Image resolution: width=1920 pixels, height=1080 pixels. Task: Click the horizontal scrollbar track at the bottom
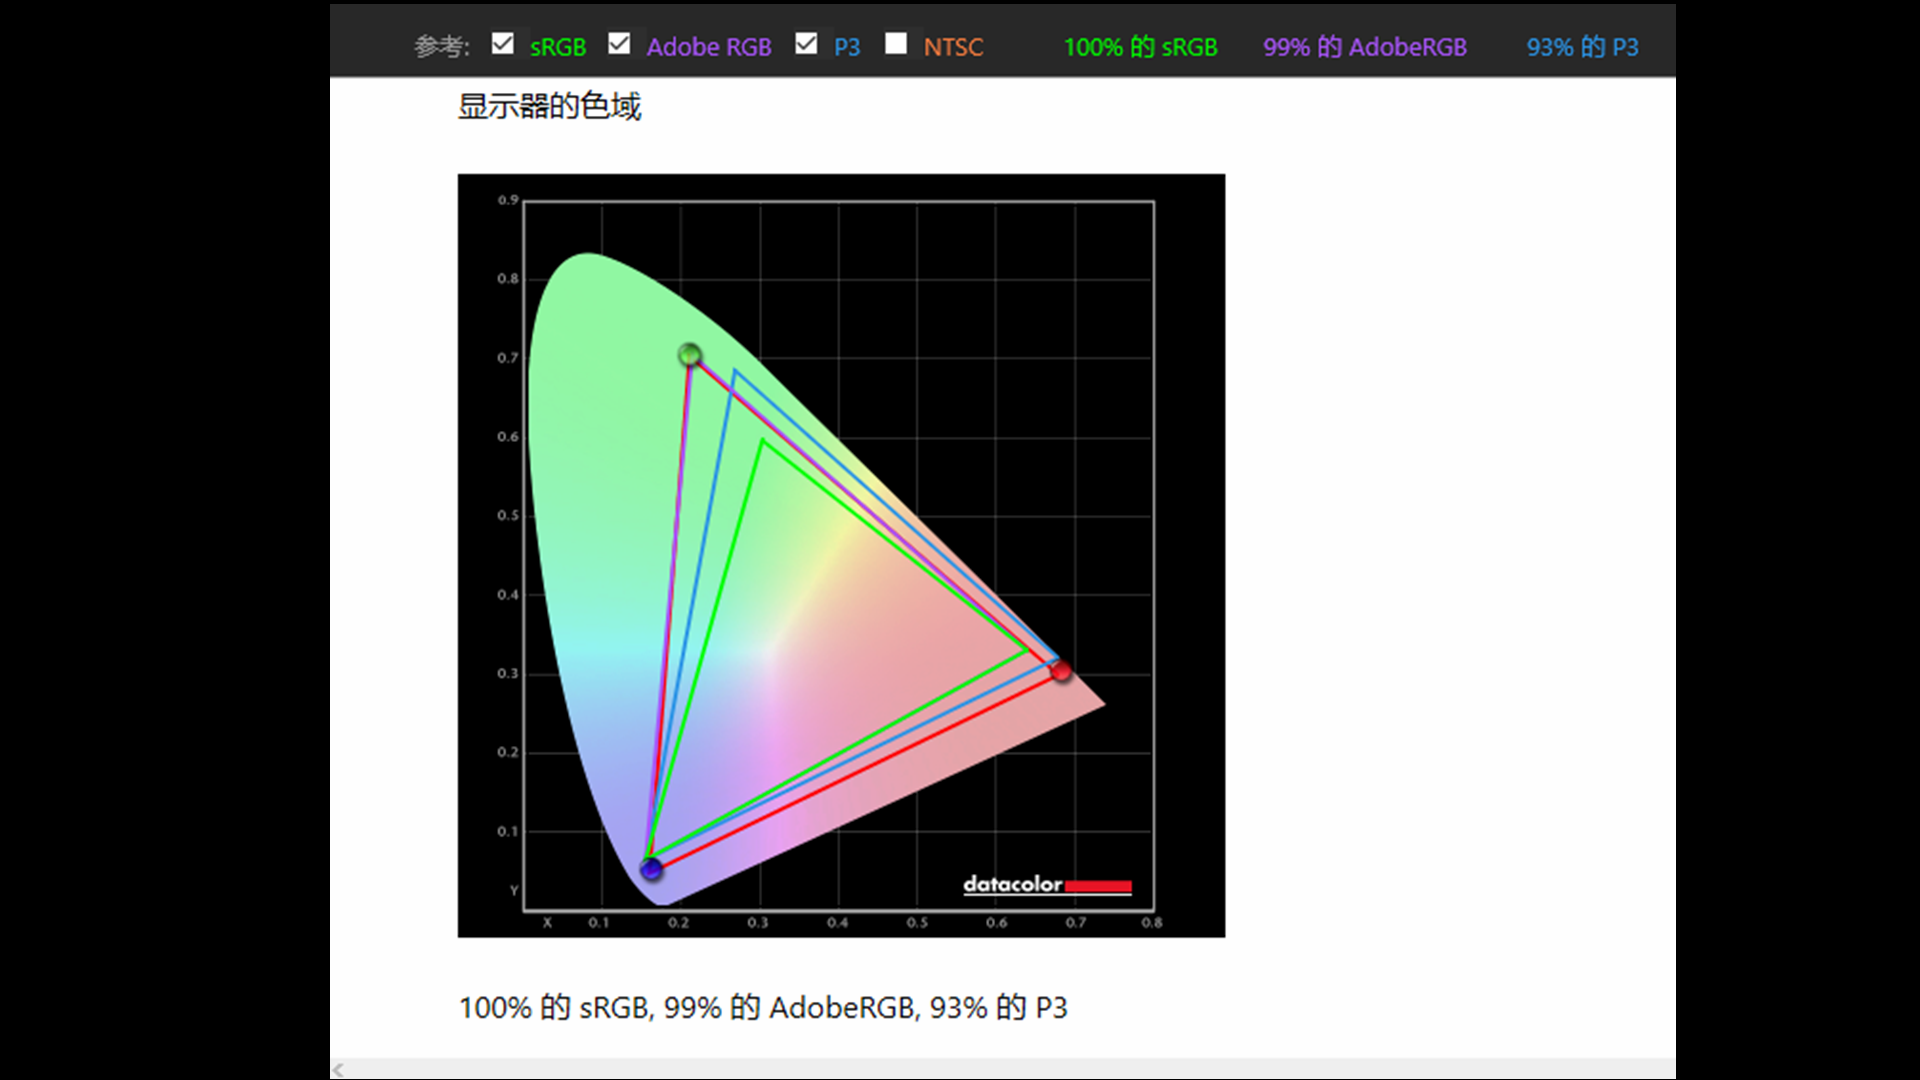[x=1000, y=1070]
